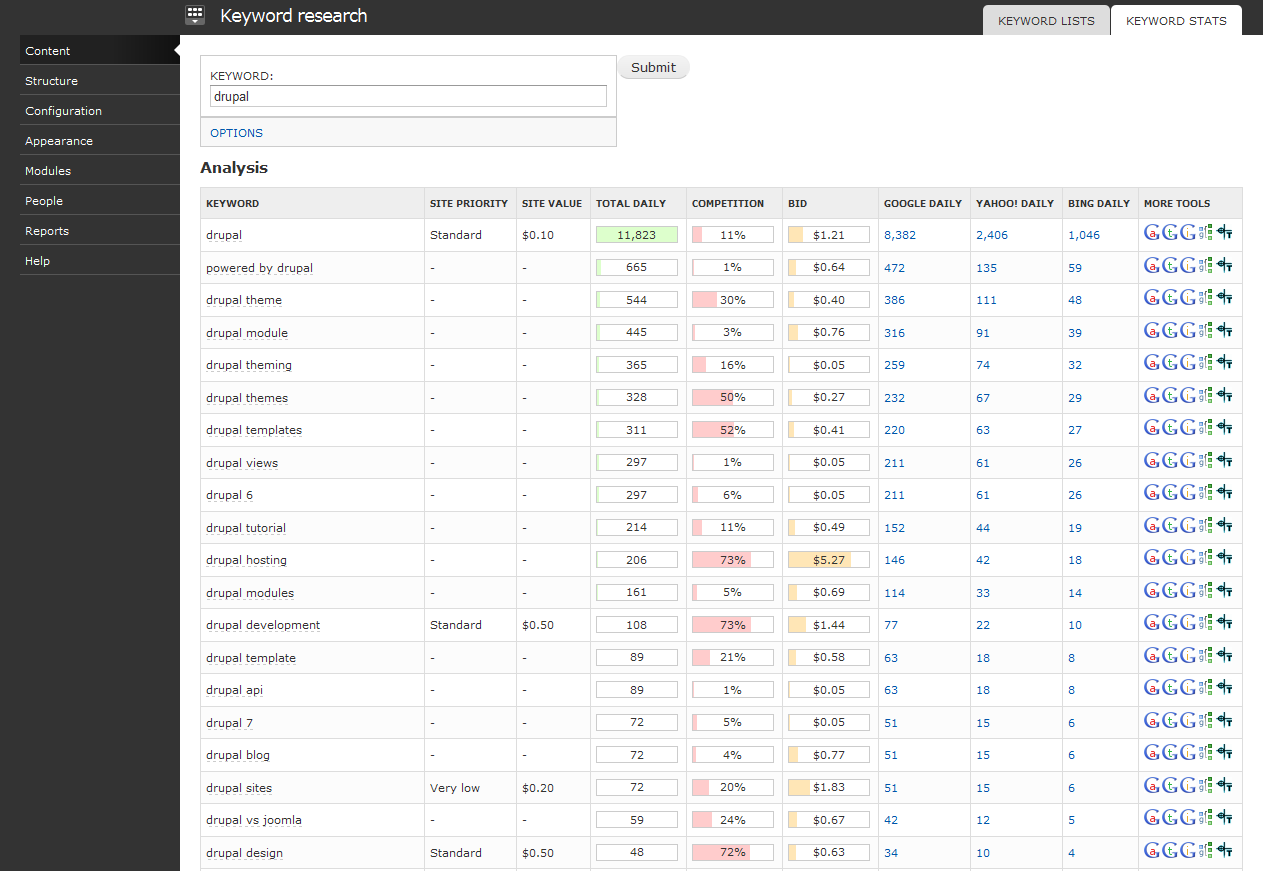Open the Reports admin menu item
Image resolution: width=1263 pixels, height=871 pixels.
pos(100,231)
